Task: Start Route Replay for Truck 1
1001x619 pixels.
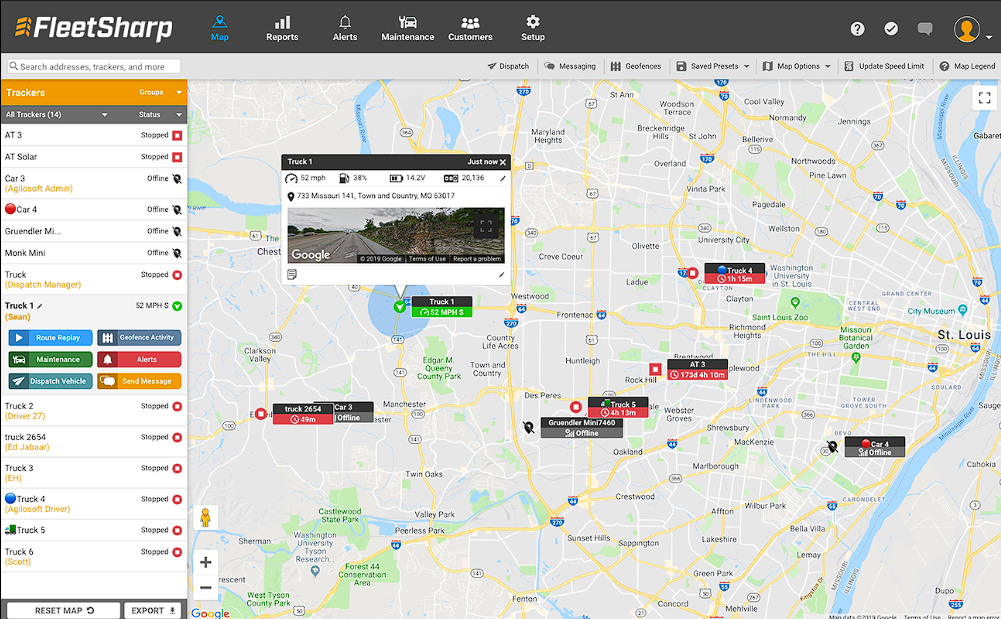Action: coord(49,337)
